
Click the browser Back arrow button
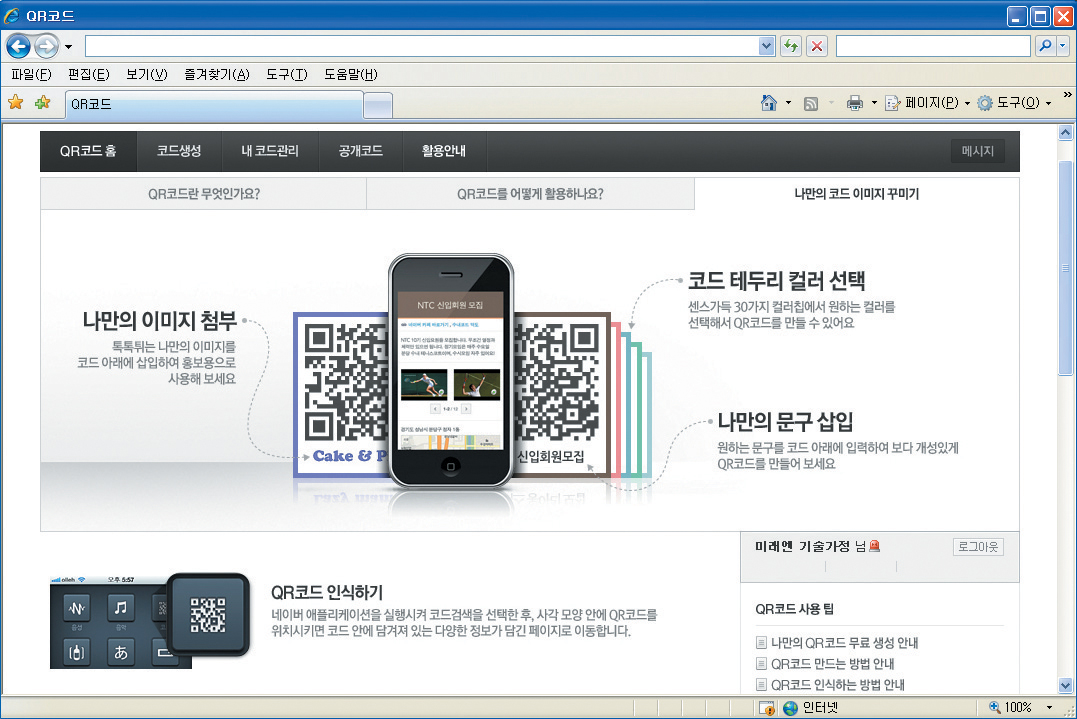pyautogui.click(x=19, y=46)
